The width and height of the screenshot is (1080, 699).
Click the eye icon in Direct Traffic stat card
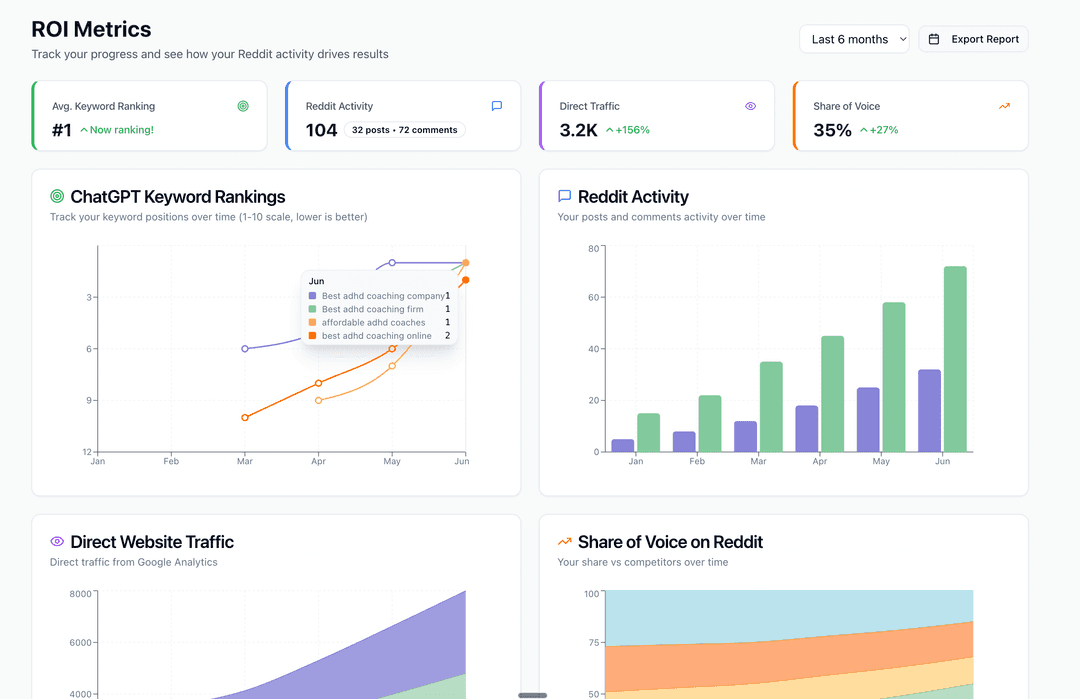click(x=751, y=106)
